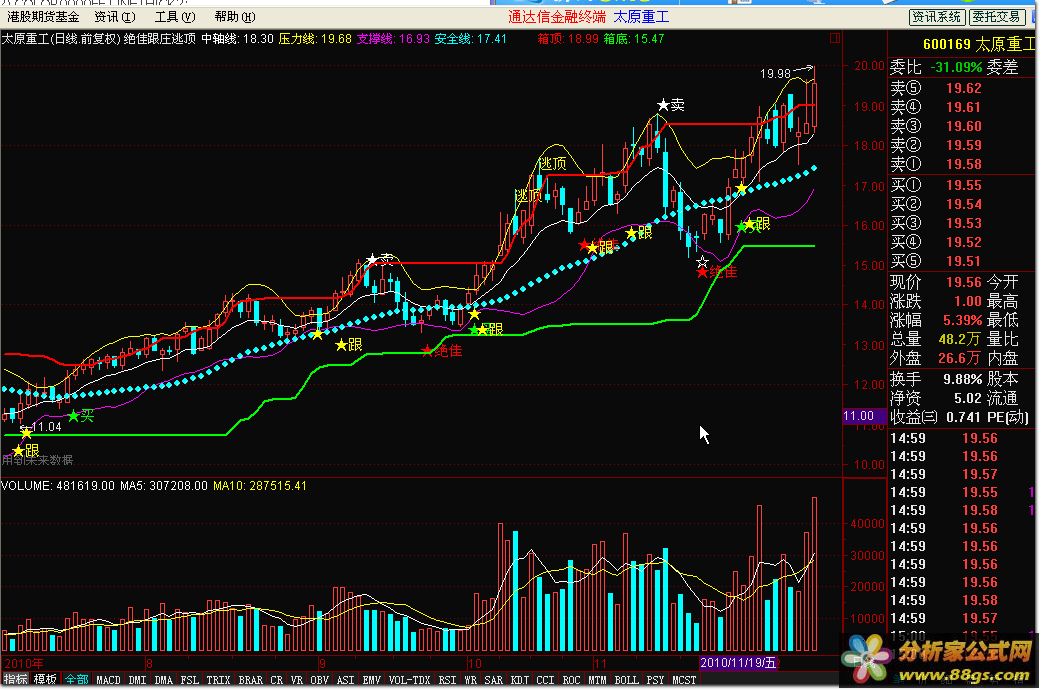Switch to the WR indicator

point(471,680)
